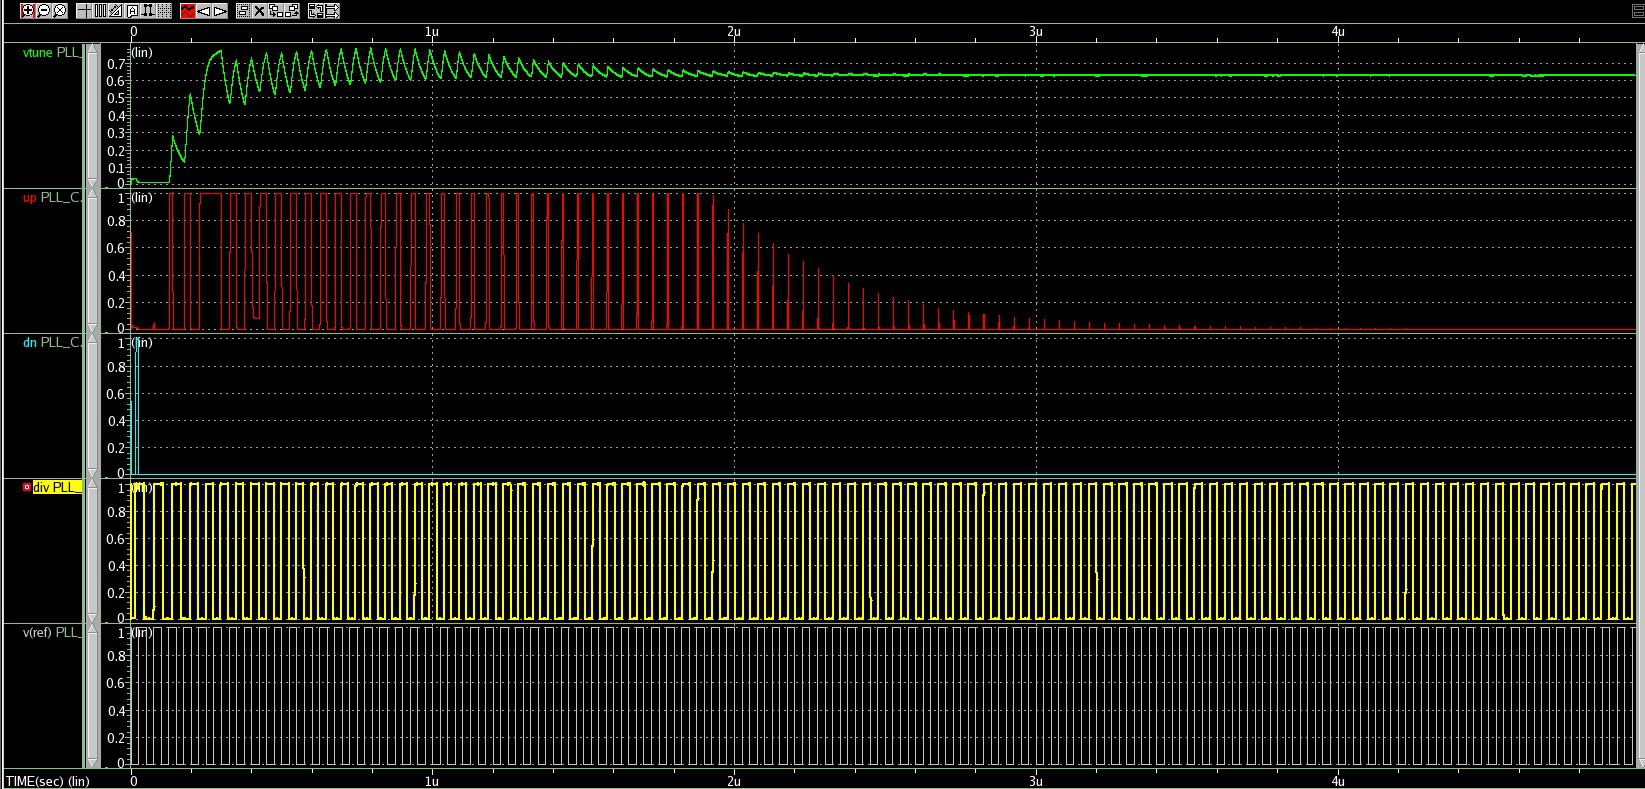Click the right arrow toolbar button
This screenshot has width=1645, height=789.
(x=220, y=11)
